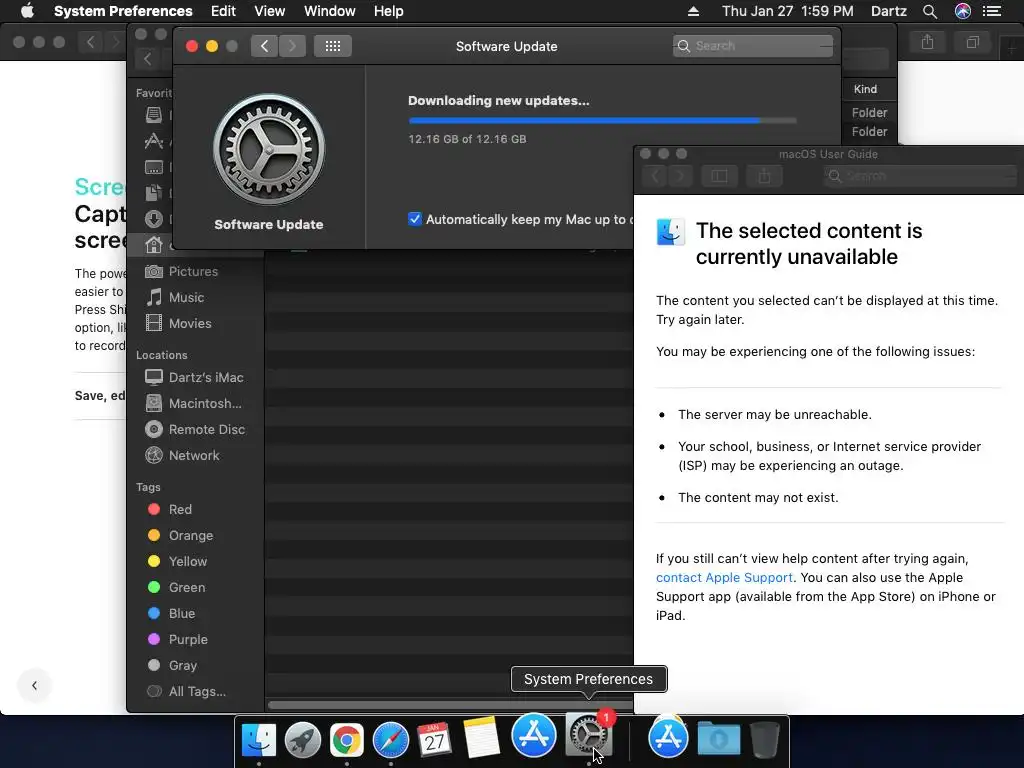This screenshot has width=1024, height=768.
Task: Click the Orange tag in Finder
Action: point(190,536)
